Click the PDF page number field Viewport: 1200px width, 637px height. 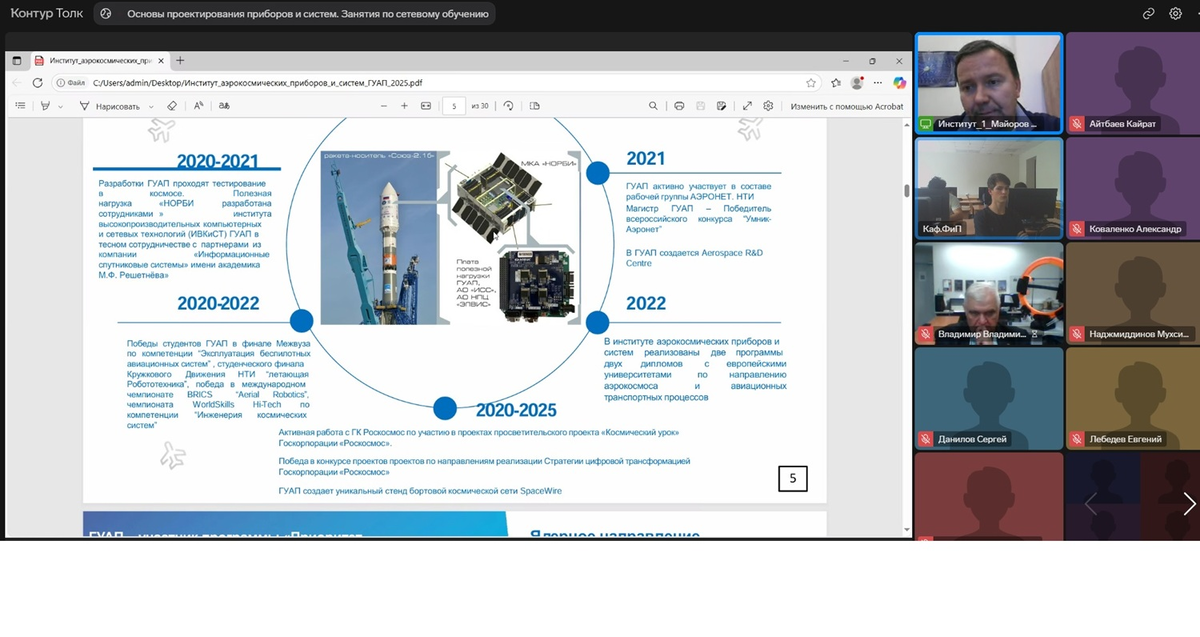click(454, 106)
